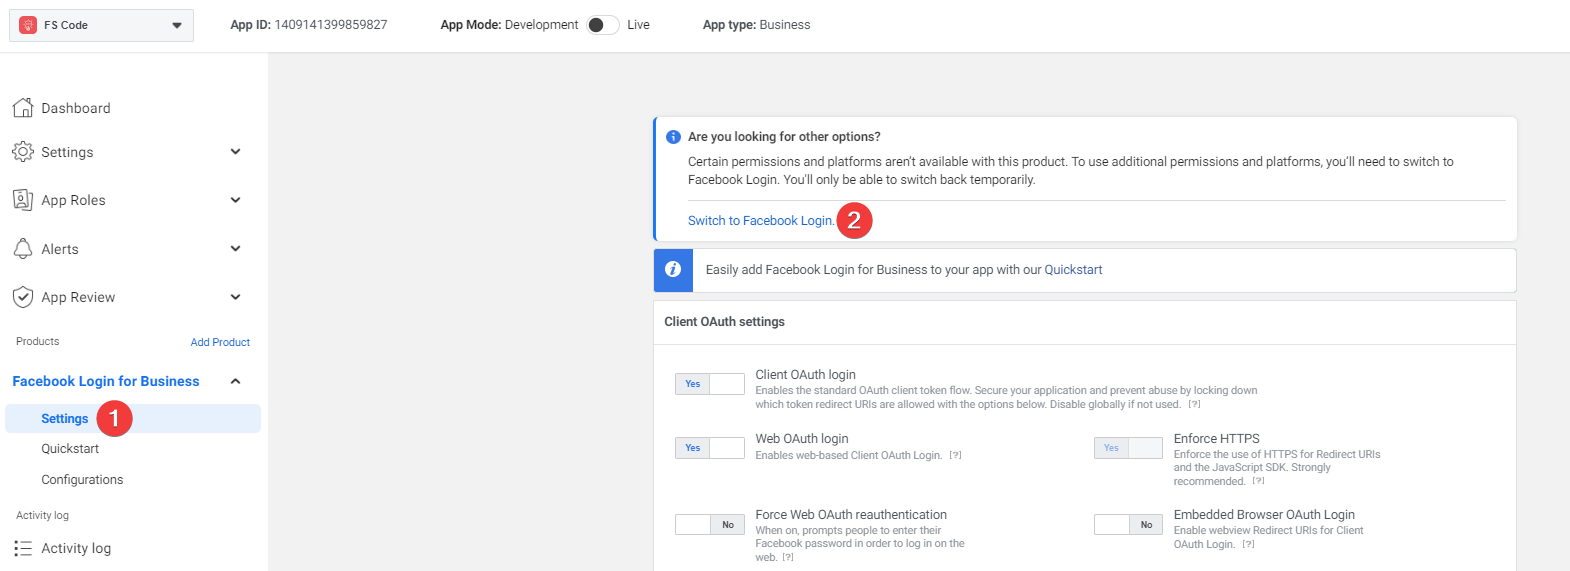Click the blue info icon beside 'Are you looking'
Viewport: 1570px width, 571px height.
pyautogui.click(x=673, y=137)
